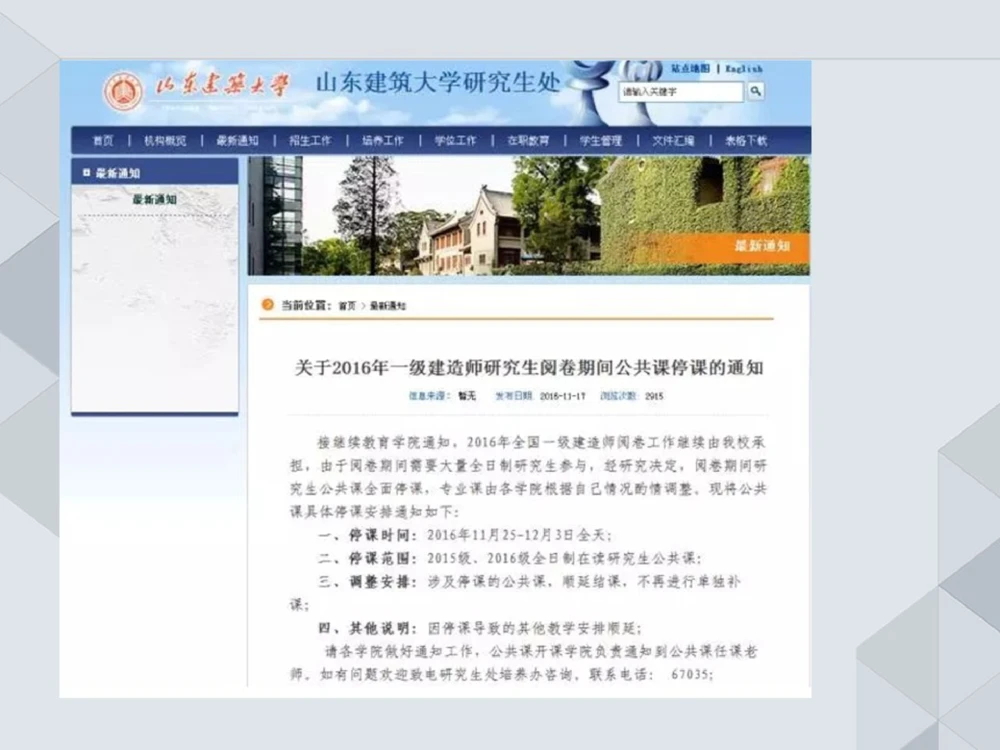This screenshot has height=750, width=1000.
Task: Switch to English version via the English link
Action: coord(743,70)
